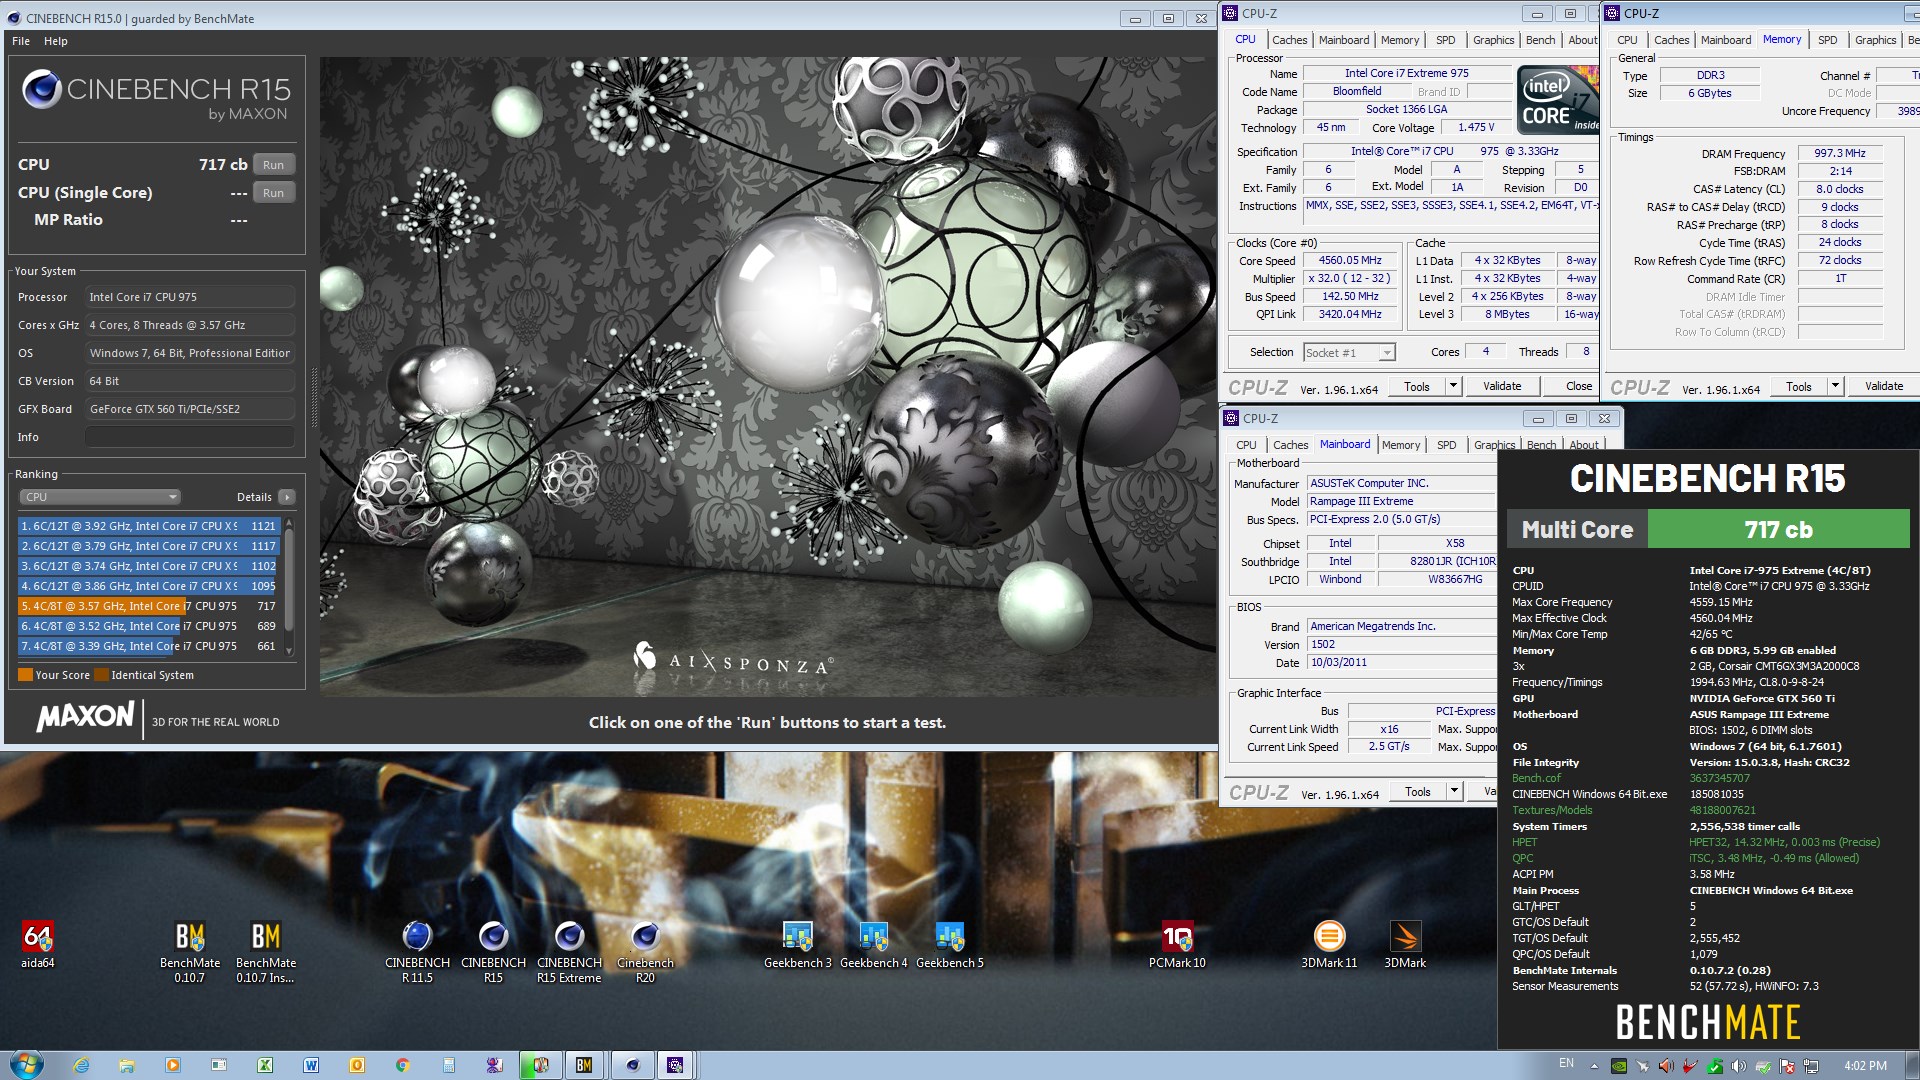Click Tools button in Mainboard CPU-Z
Screen dimensions: 1920x1080
coord(1417,791)
